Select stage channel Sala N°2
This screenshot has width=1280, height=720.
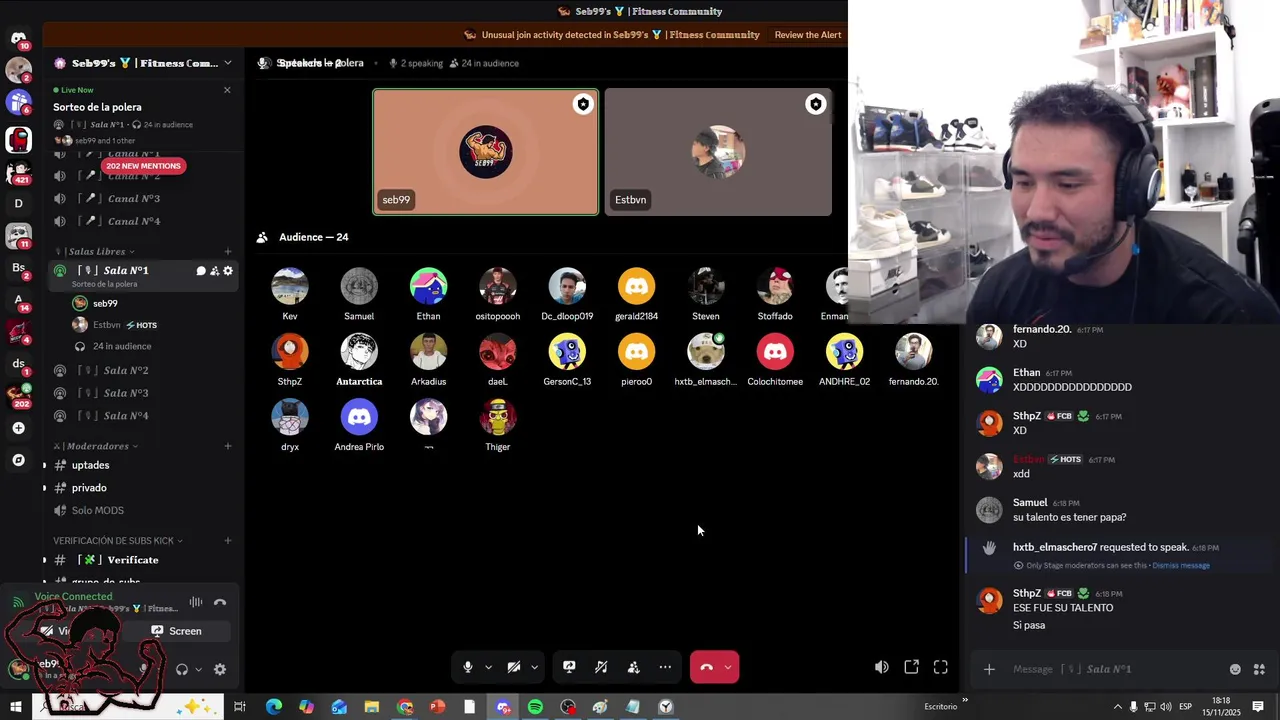pyautogui.click(x=126, y=370)
